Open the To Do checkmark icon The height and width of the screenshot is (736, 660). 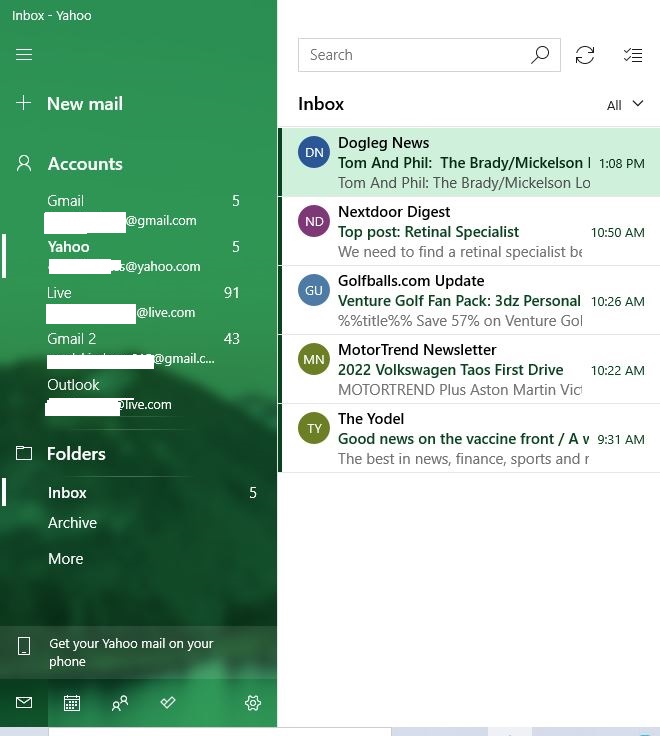pyautogui.click(x=168, y=703)
